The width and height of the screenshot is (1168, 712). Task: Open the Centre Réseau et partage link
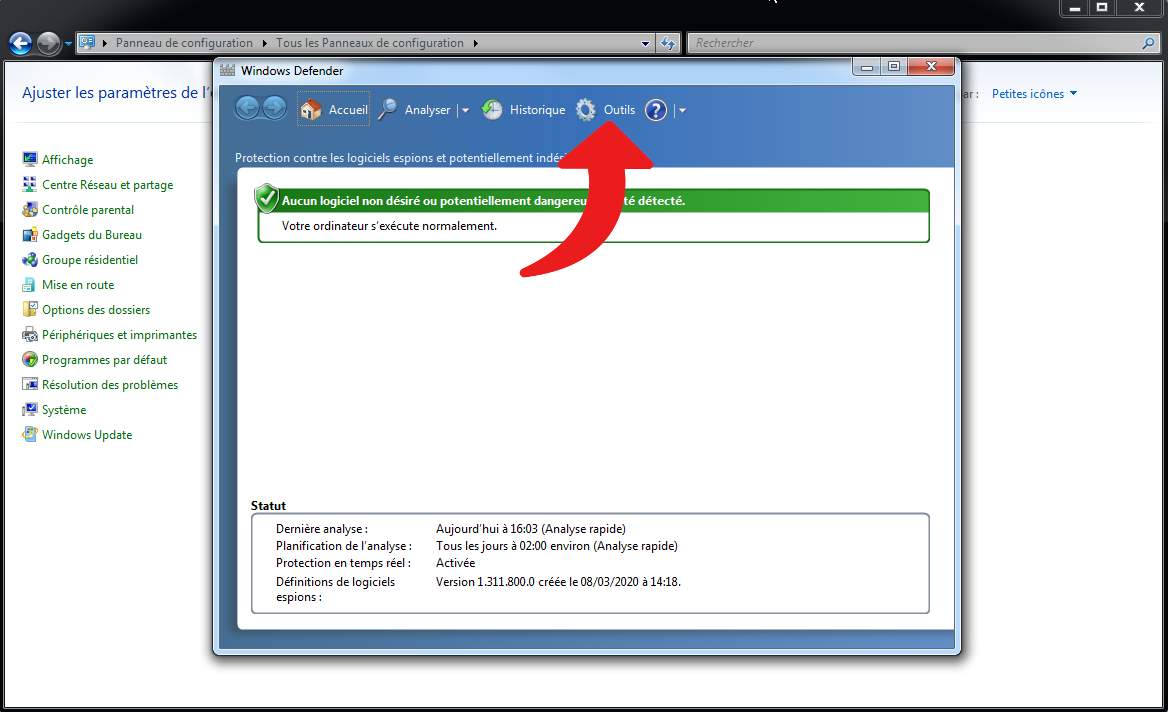pos(107,185)
